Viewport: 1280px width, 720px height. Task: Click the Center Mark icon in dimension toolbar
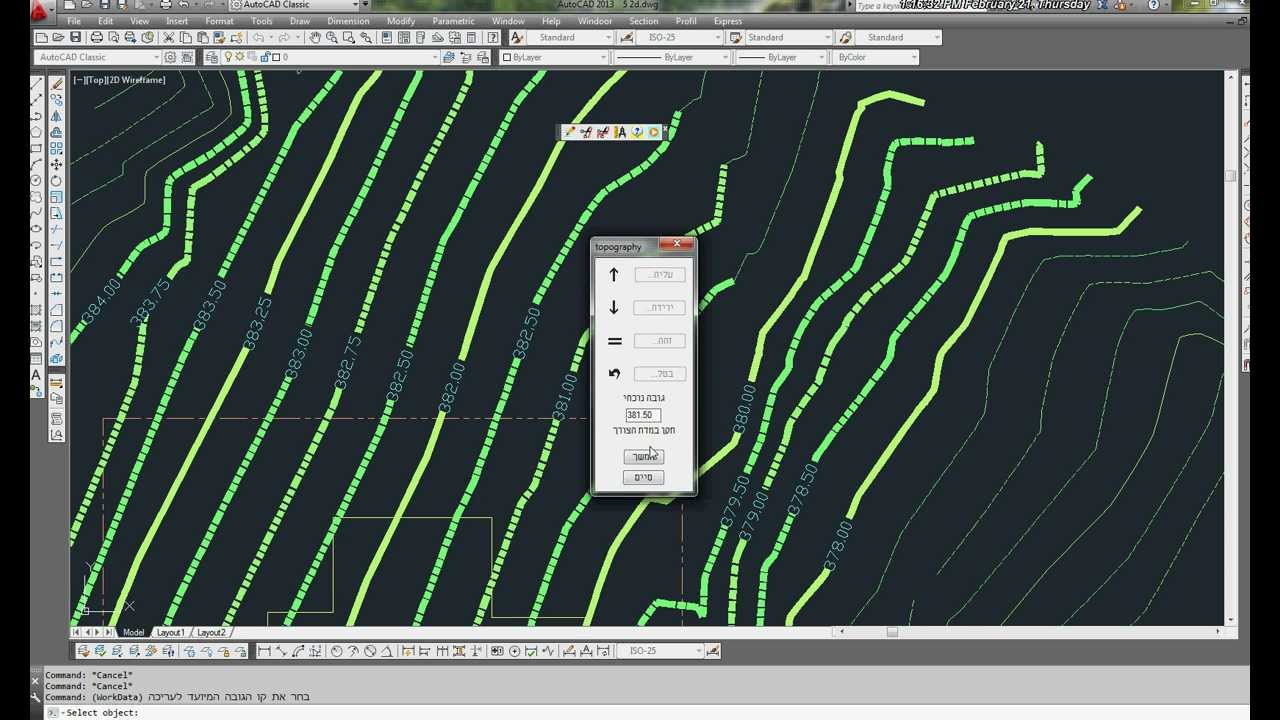514,651
